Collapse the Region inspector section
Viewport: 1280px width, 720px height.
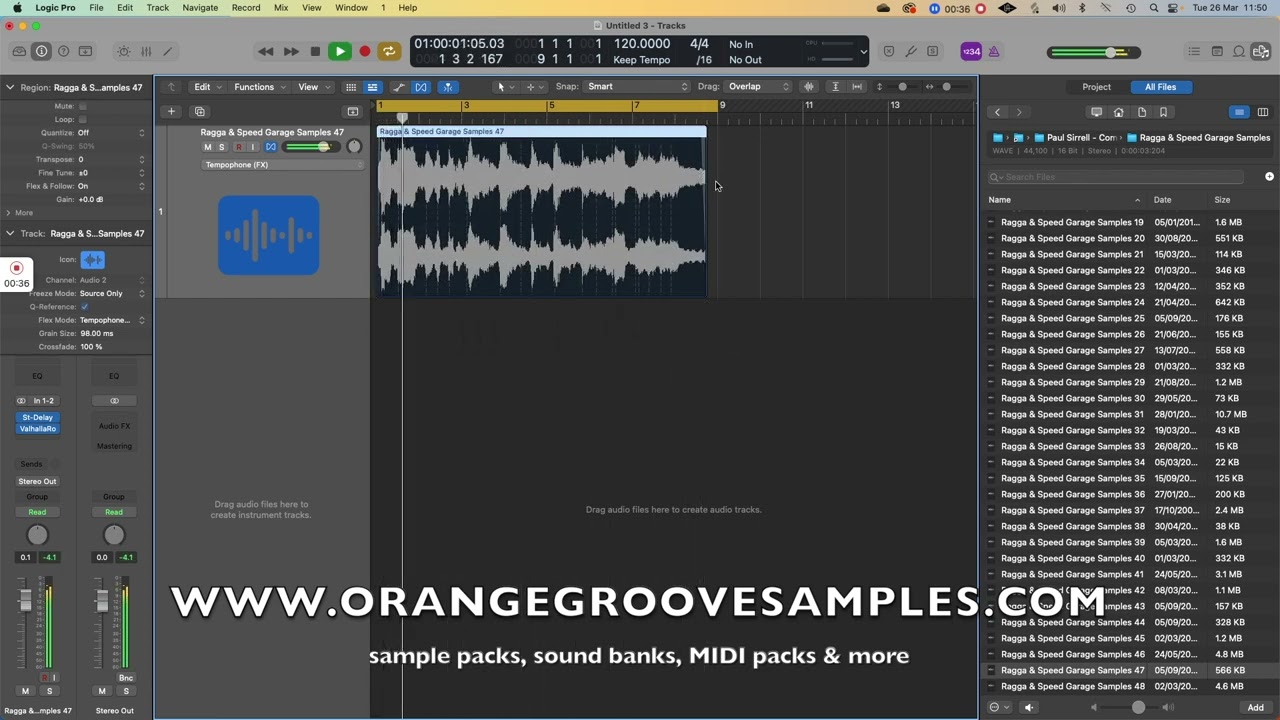click(10, 88)
